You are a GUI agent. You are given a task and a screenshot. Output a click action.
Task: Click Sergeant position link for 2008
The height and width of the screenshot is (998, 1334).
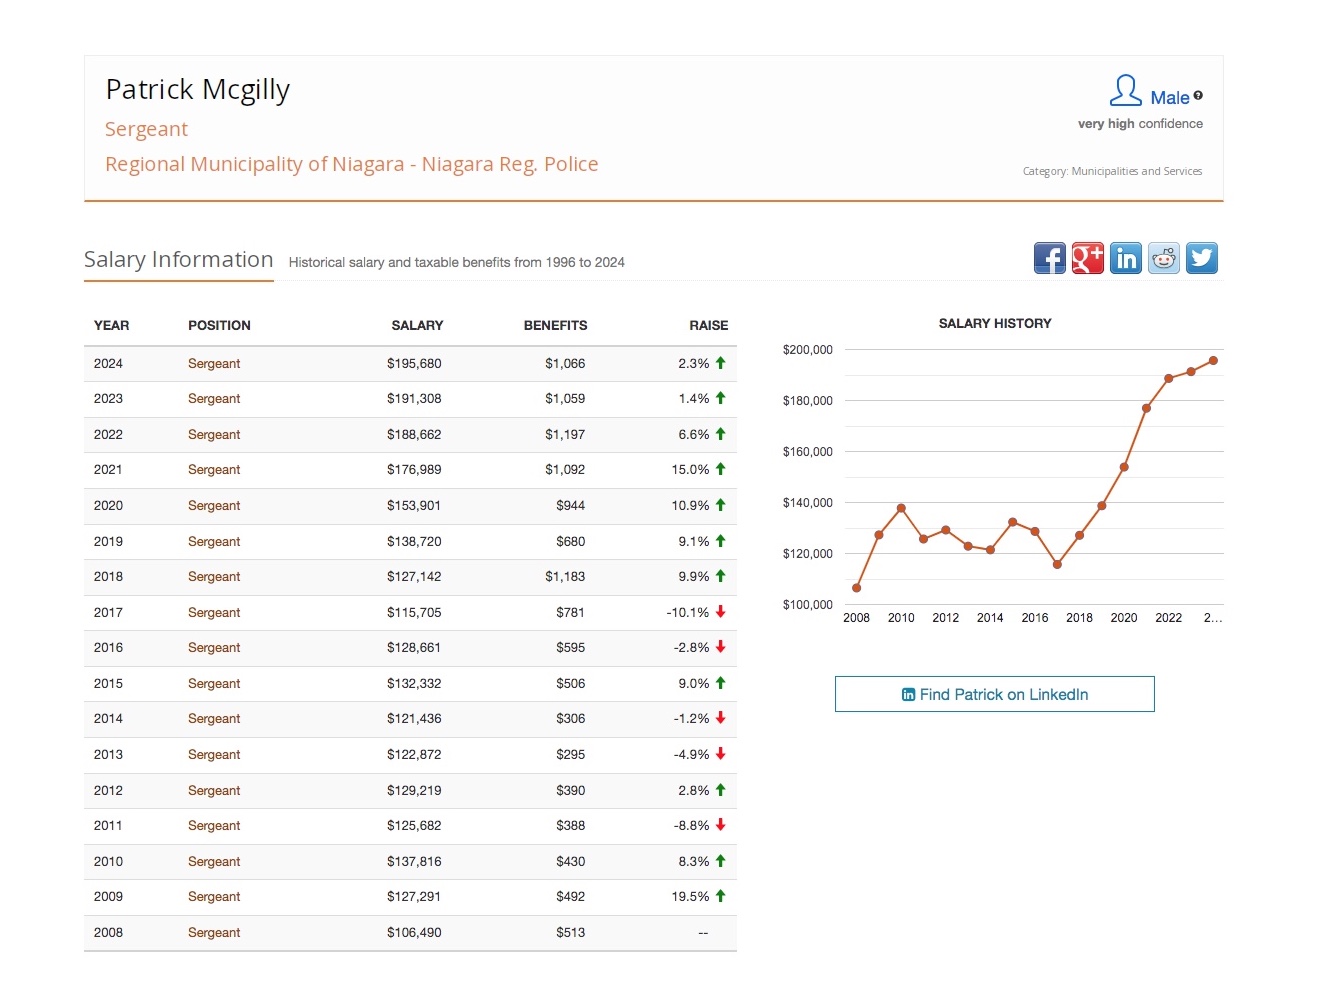coord(214,933)
